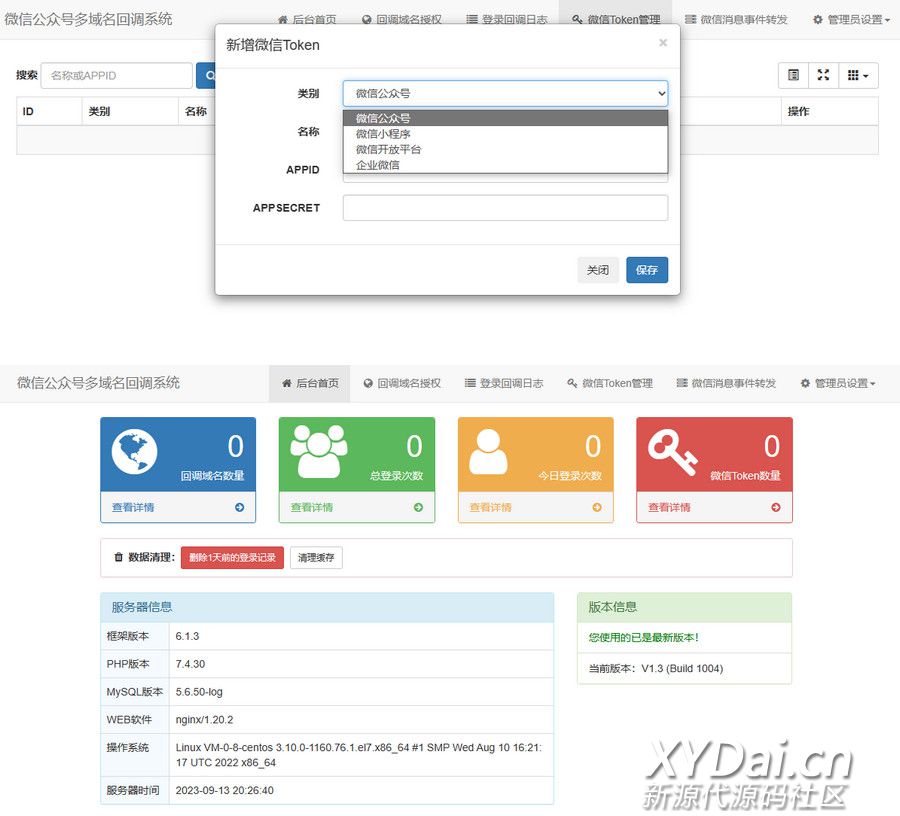Click the globe icon on 回调域名数量 card
900x816 pixels.
click(x=134, y=453)
